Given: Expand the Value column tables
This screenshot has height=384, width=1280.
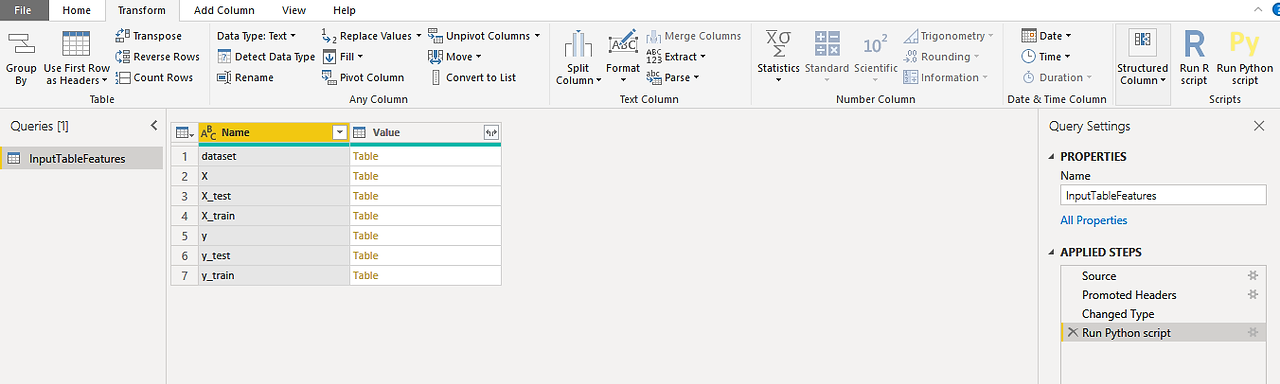Looking at the screenshot, I should (491, 133).
